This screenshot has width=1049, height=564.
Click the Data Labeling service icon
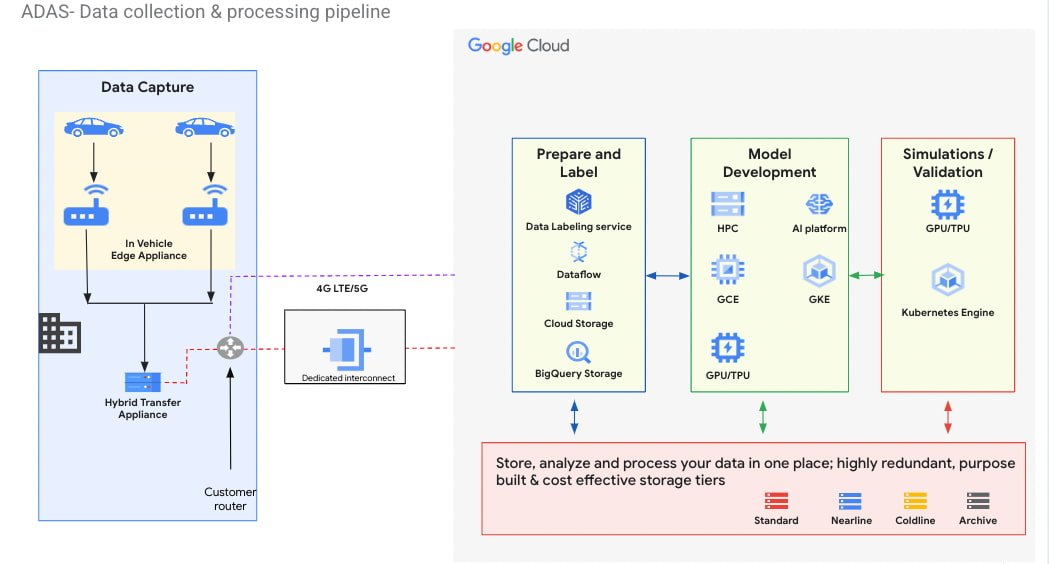point(579,201)
